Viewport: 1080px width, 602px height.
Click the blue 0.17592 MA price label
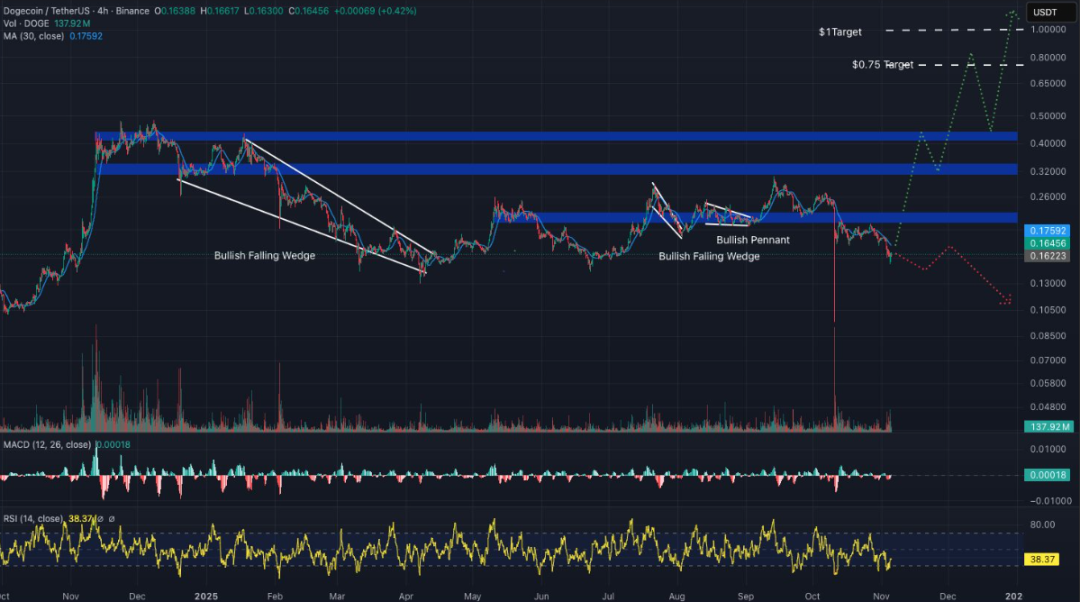(1048, 229)
